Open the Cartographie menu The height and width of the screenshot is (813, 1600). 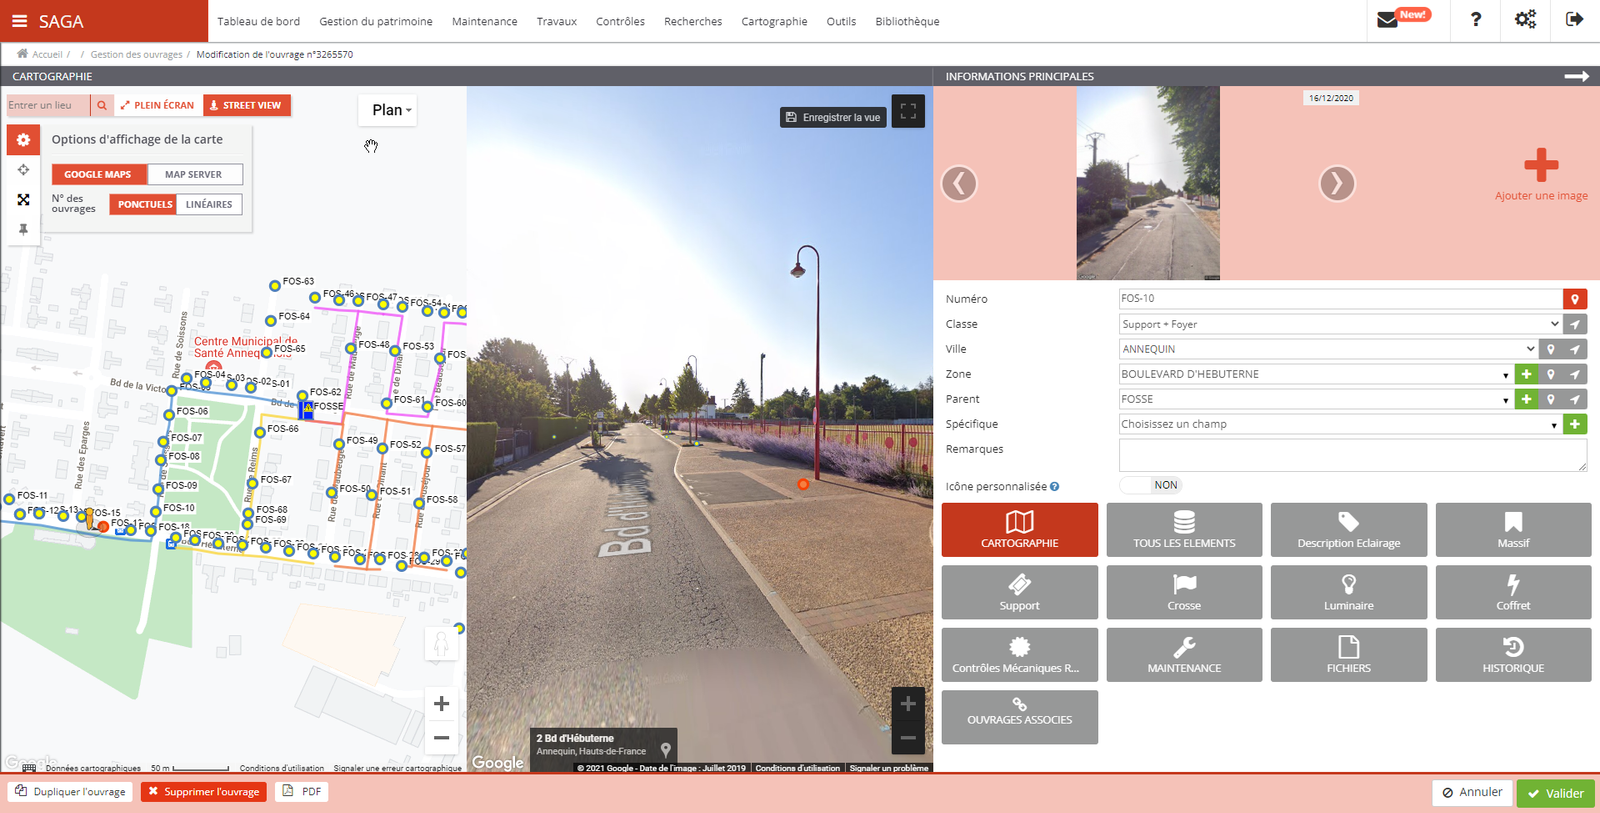(774, 21)
